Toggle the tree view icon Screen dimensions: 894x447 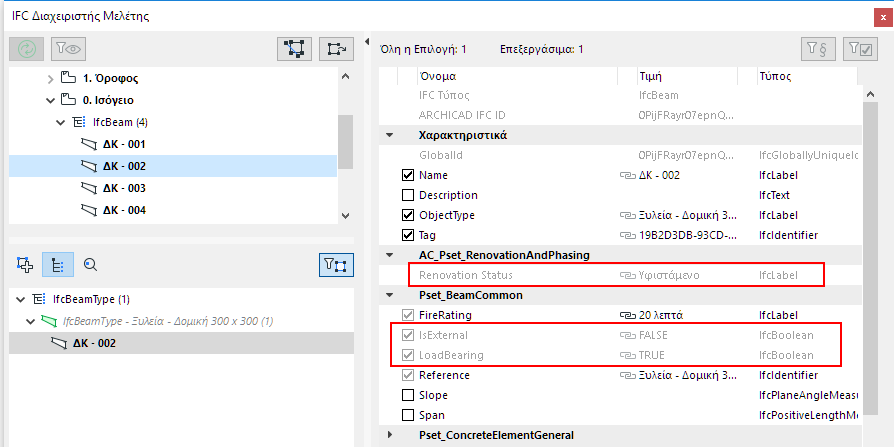coord(57,264)
